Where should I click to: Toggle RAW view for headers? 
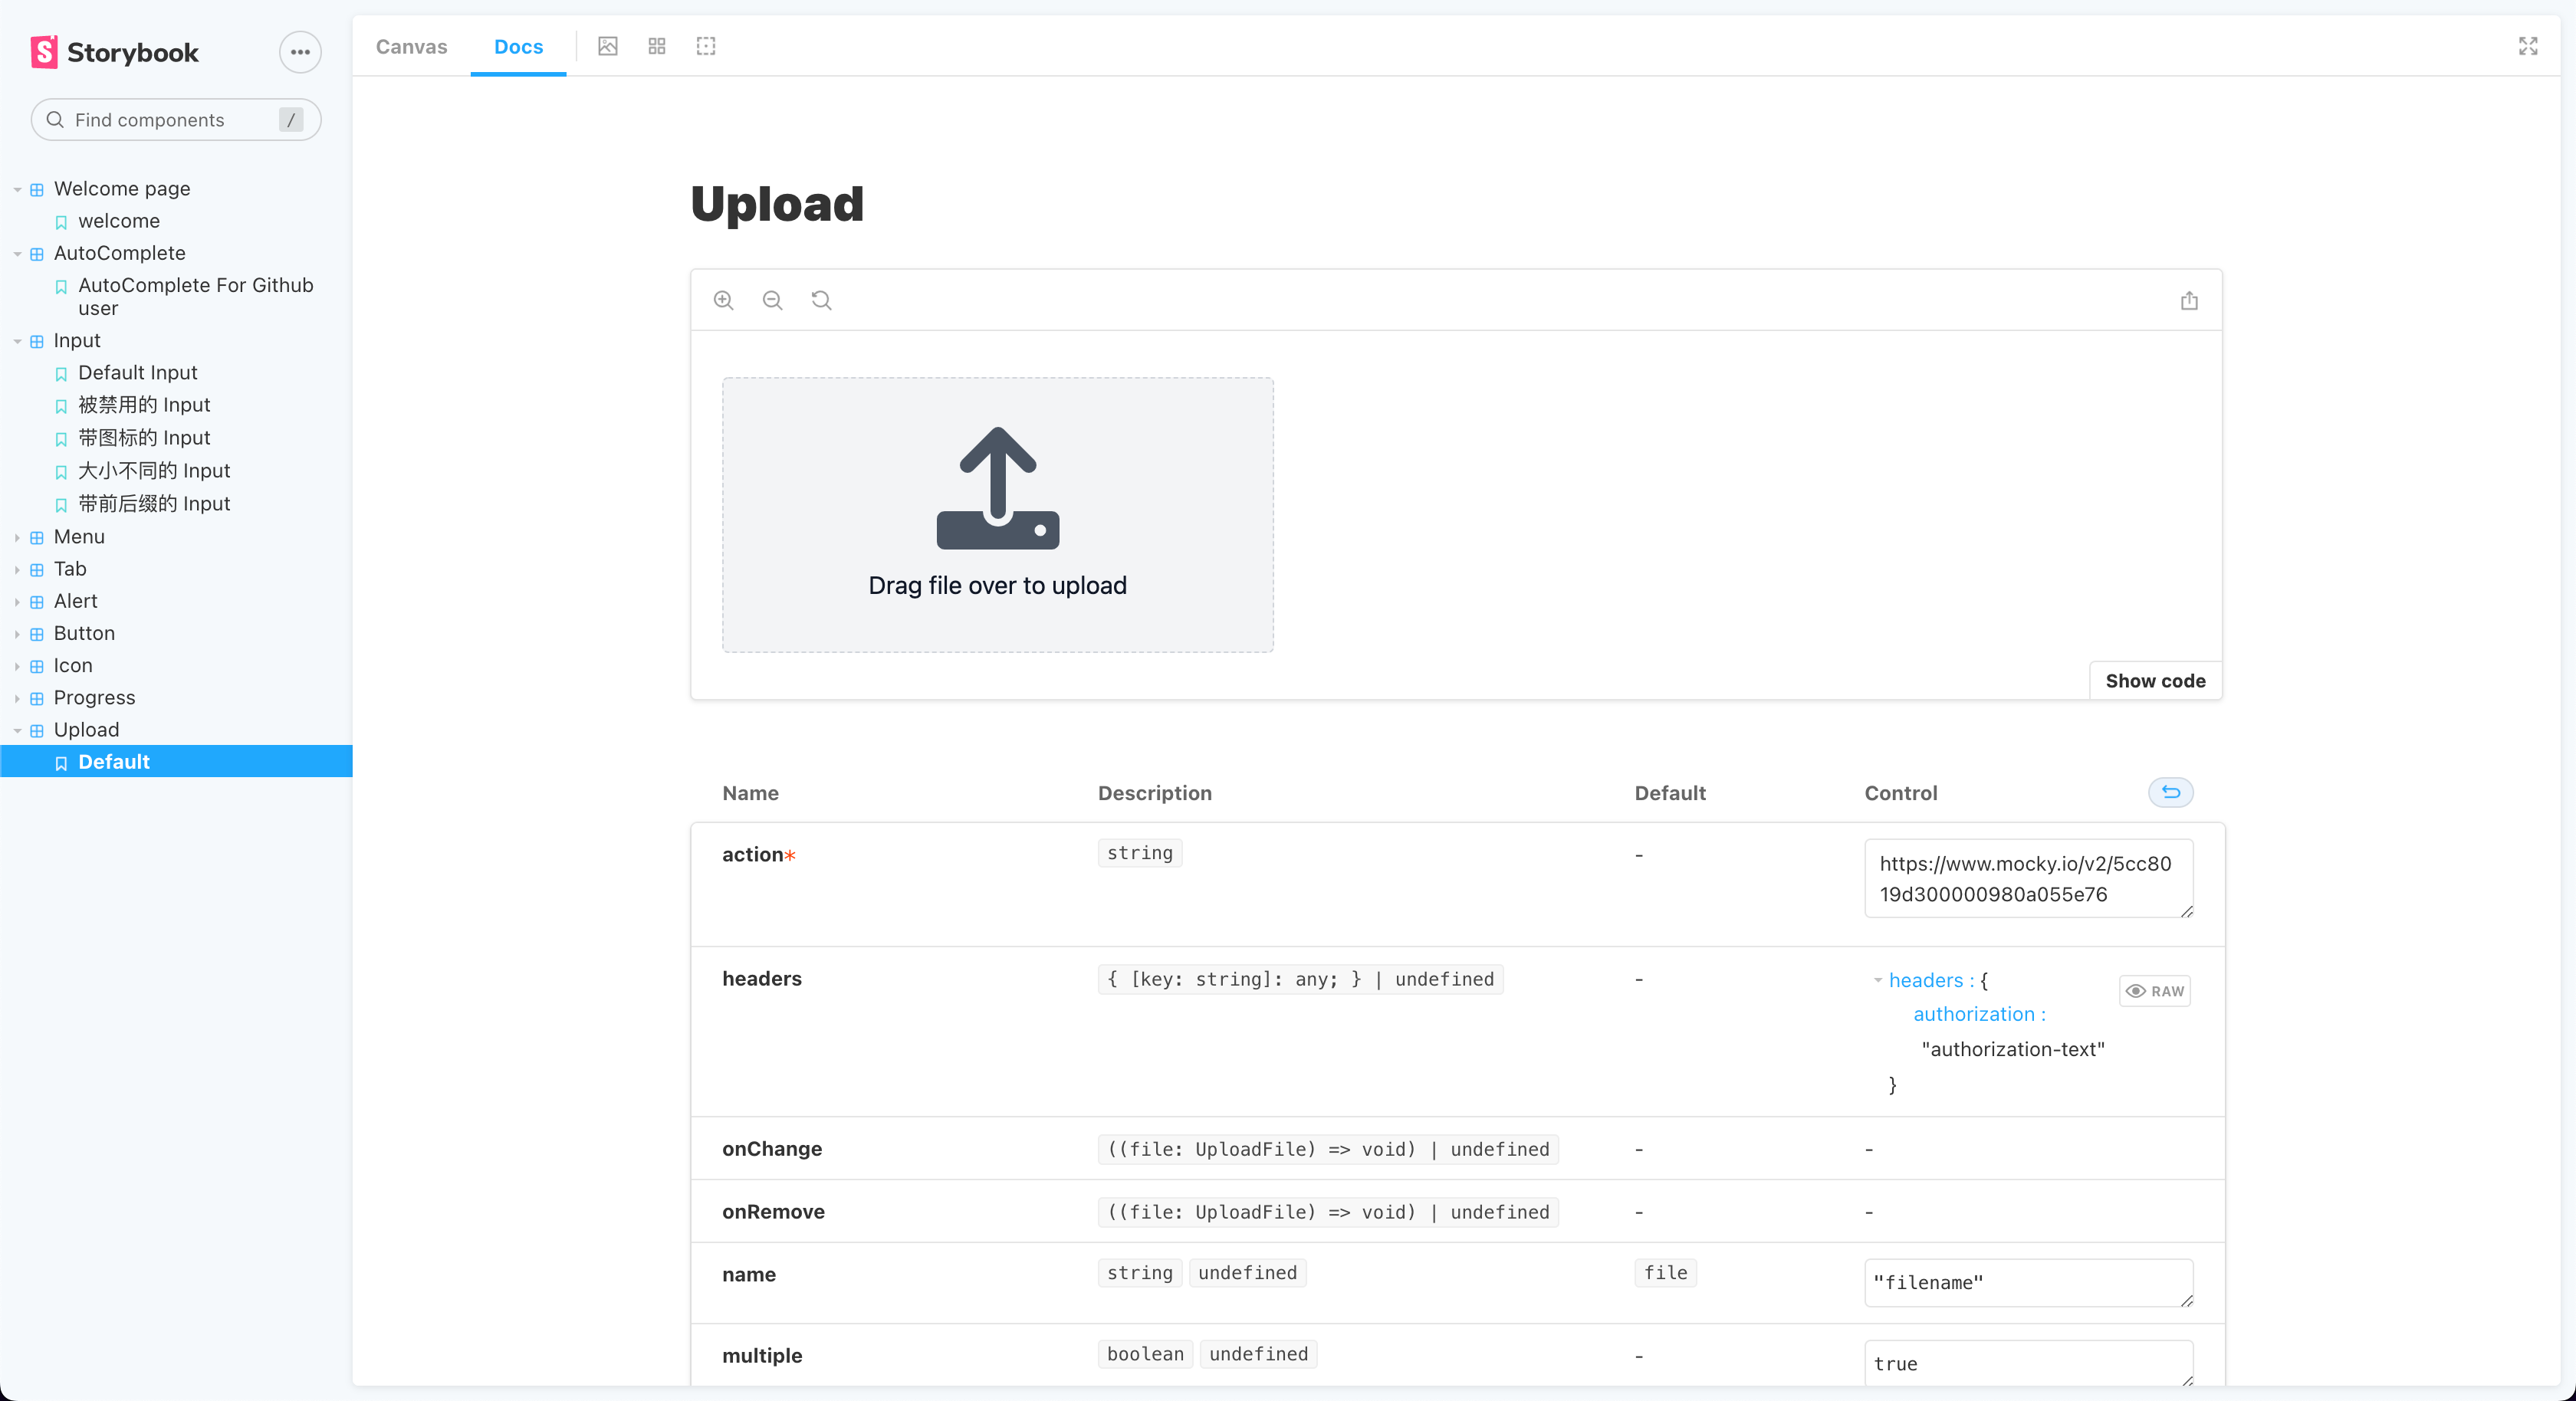pyautogui.click(x=2155, y=990)
